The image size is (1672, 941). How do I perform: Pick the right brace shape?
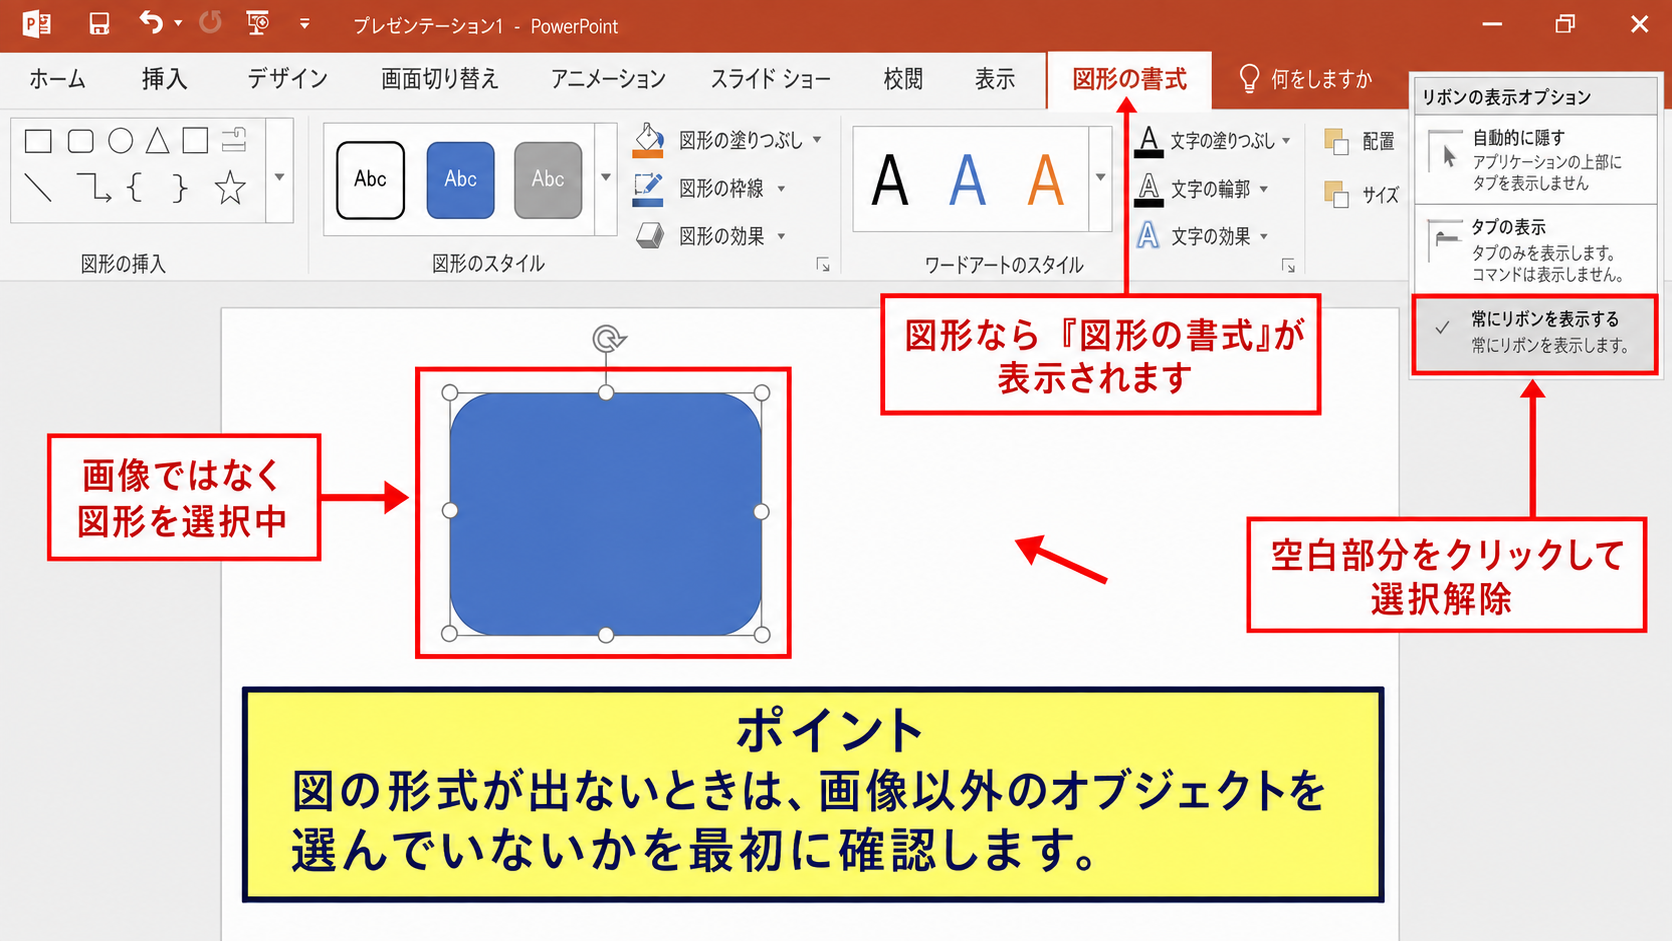click(179, 188)
